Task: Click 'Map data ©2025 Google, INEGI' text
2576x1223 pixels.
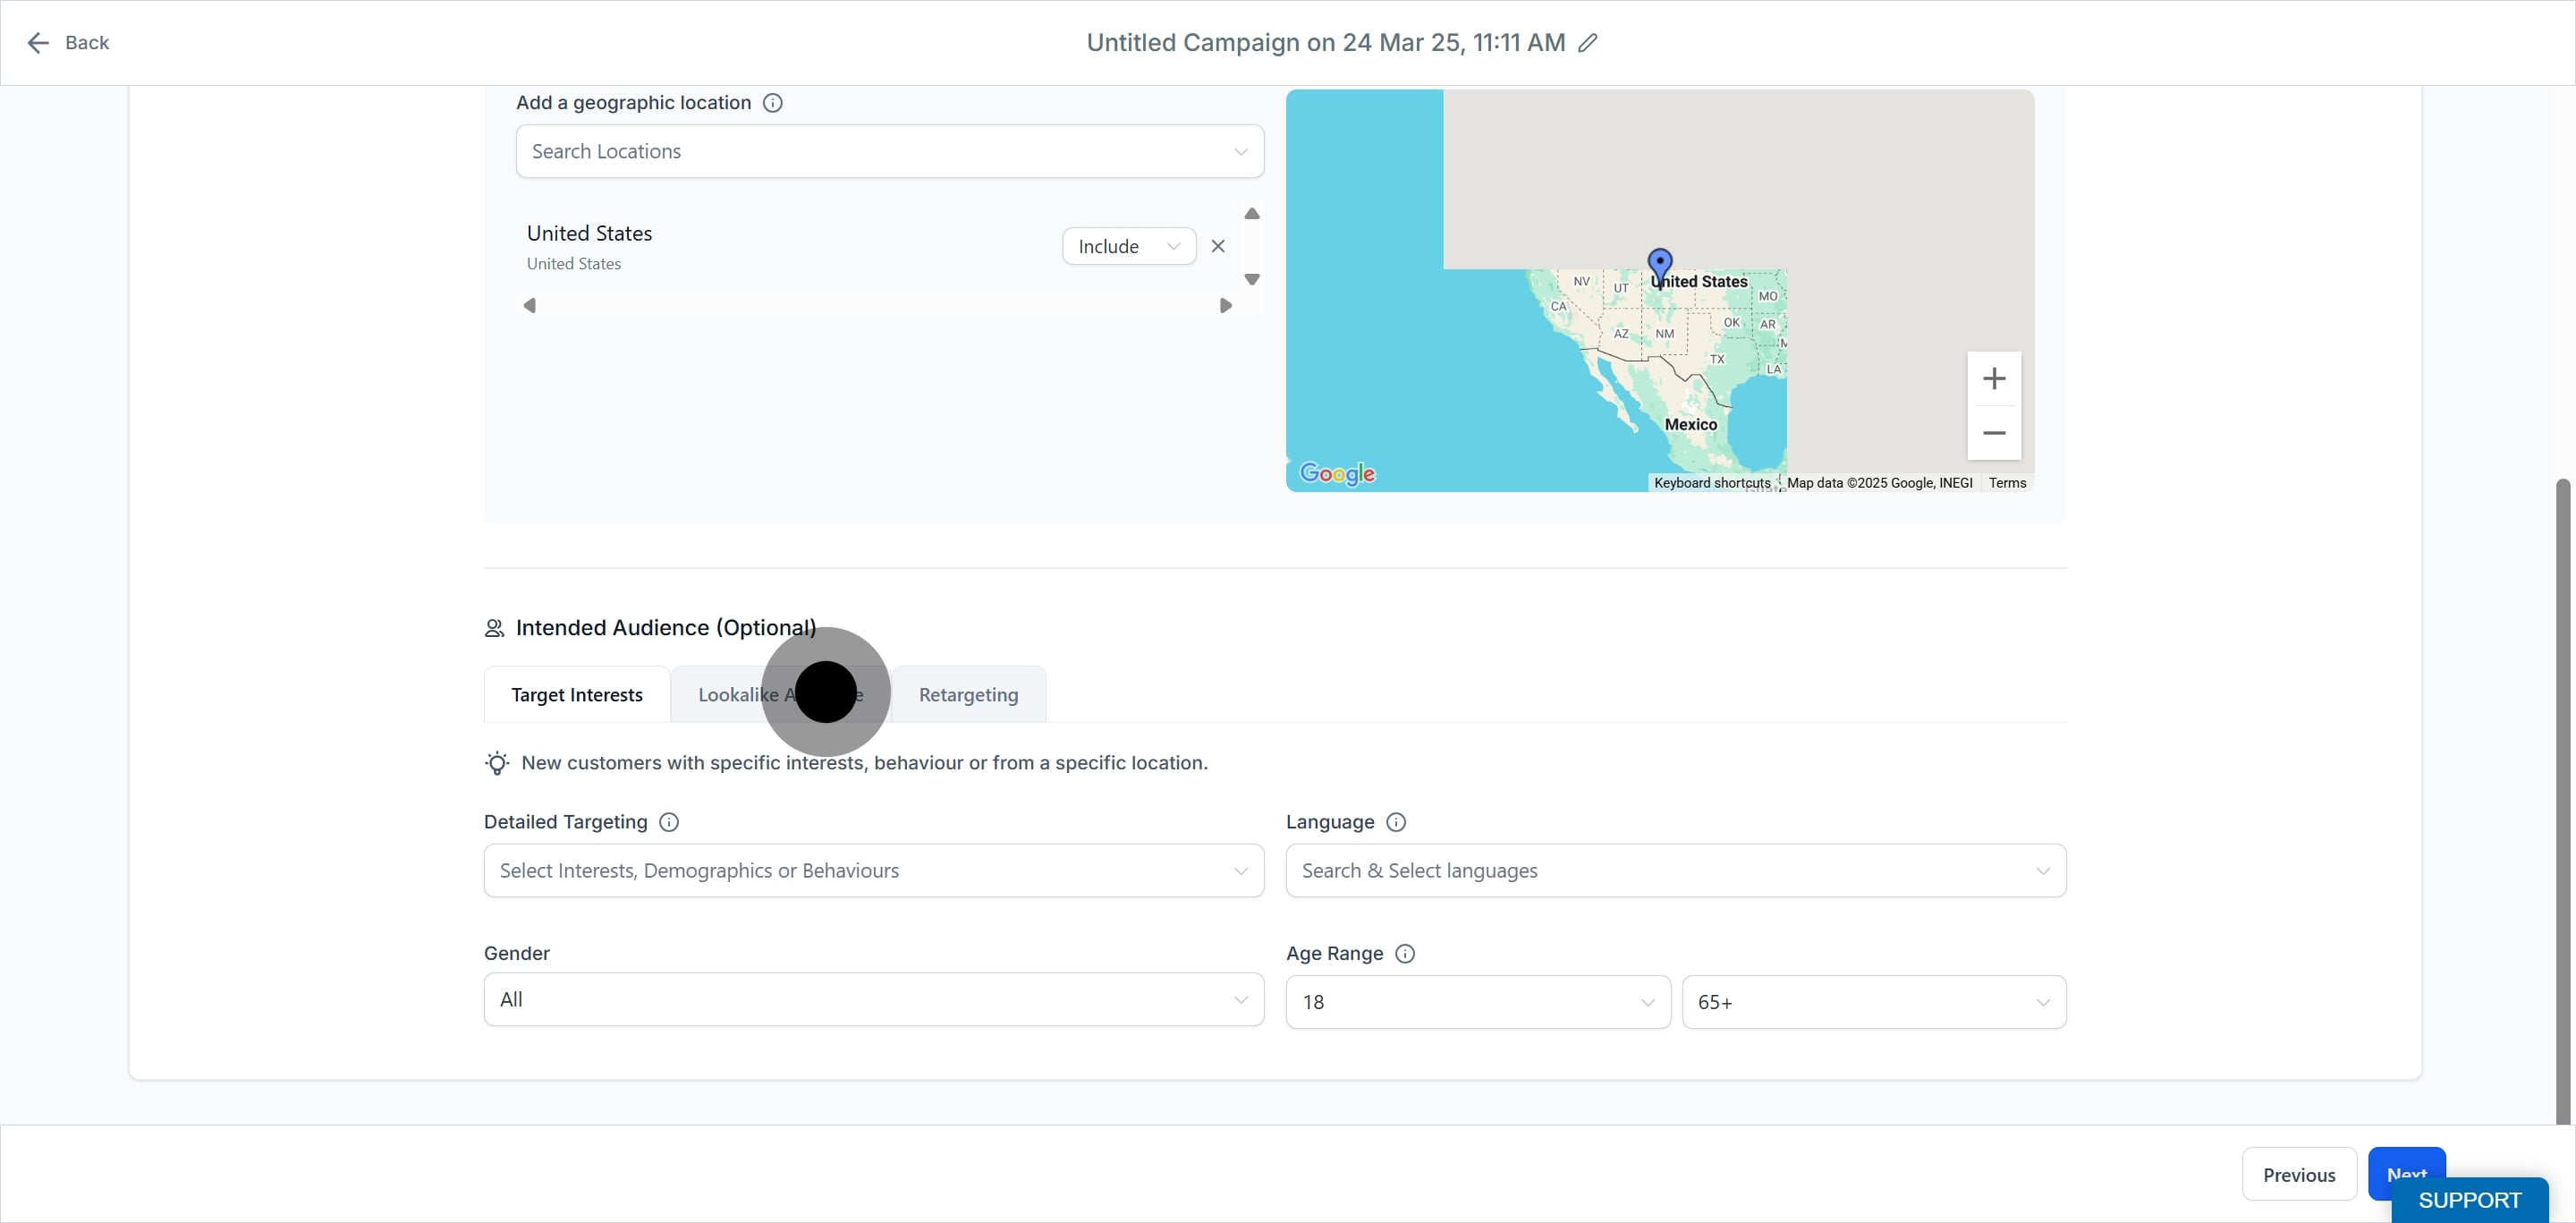Action: (1879, 483)
